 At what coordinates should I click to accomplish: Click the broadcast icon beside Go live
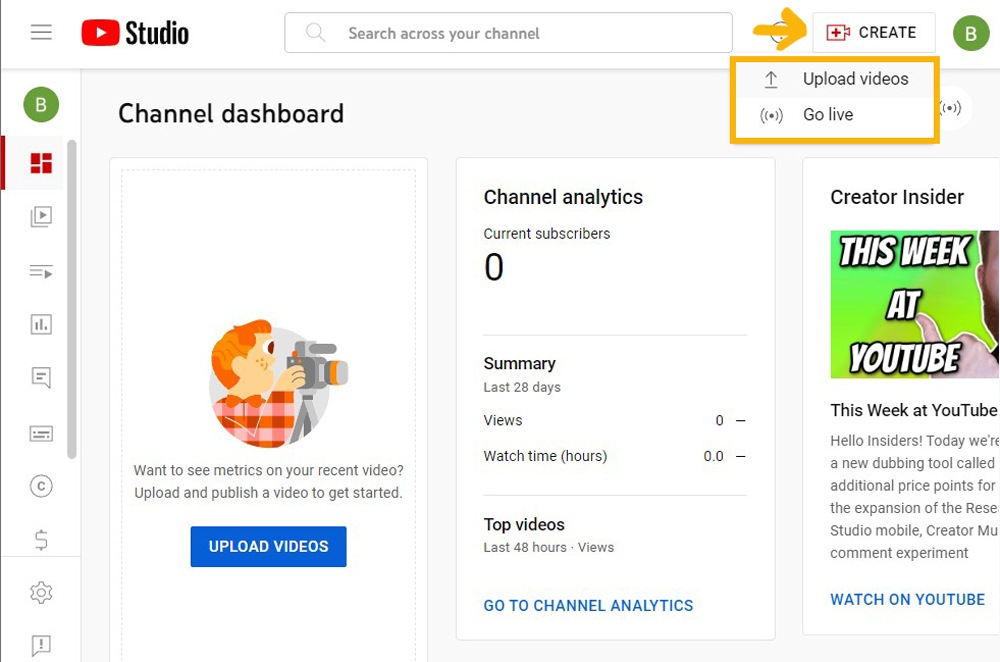click(771, 115)
